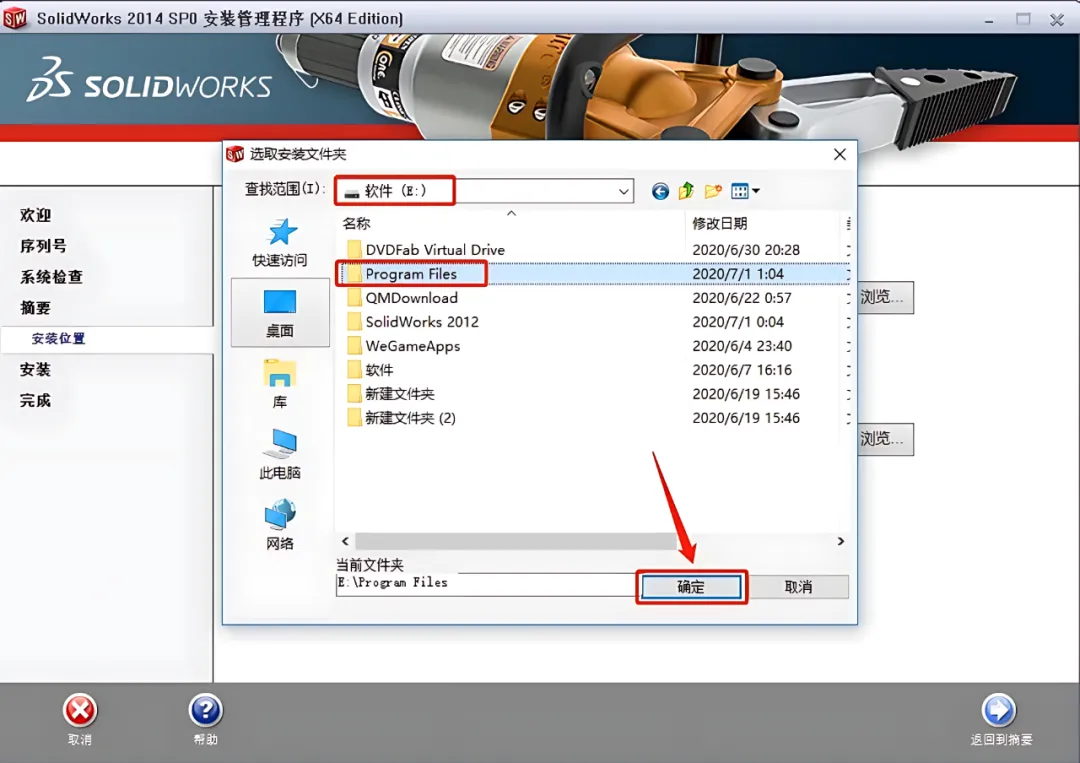Open the 系统检查 step in sidebar
This screenshot has height=763, width=1080.
[52, 277]
